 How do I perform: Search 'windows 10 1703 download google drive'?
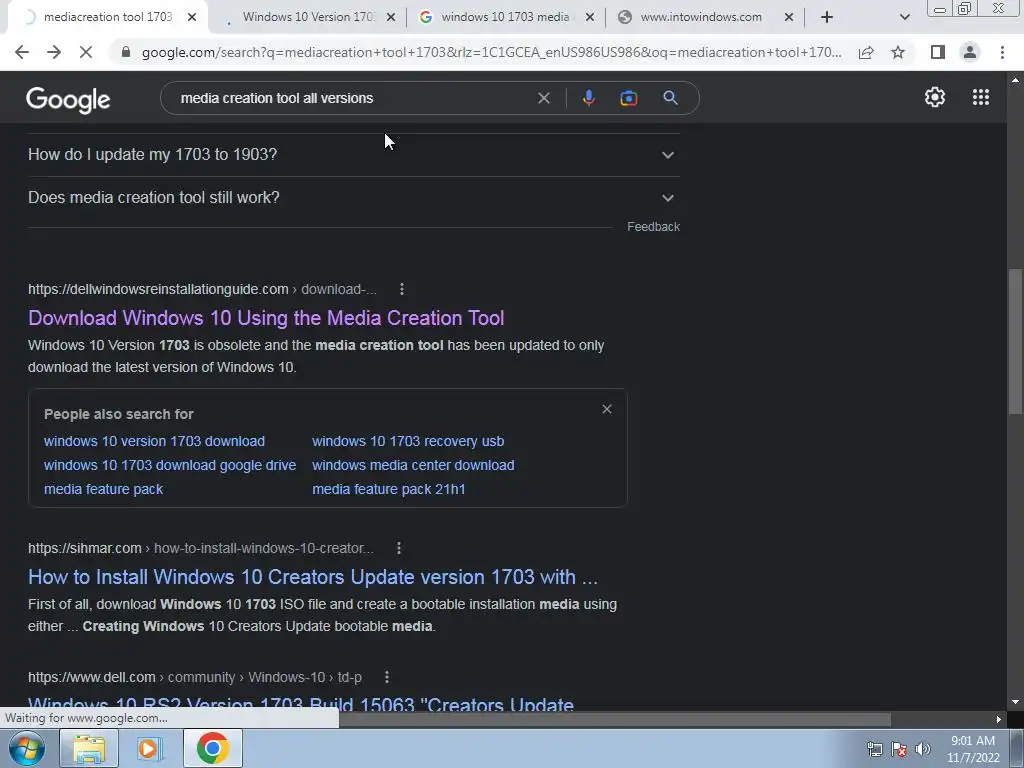(x=170, y=466)
